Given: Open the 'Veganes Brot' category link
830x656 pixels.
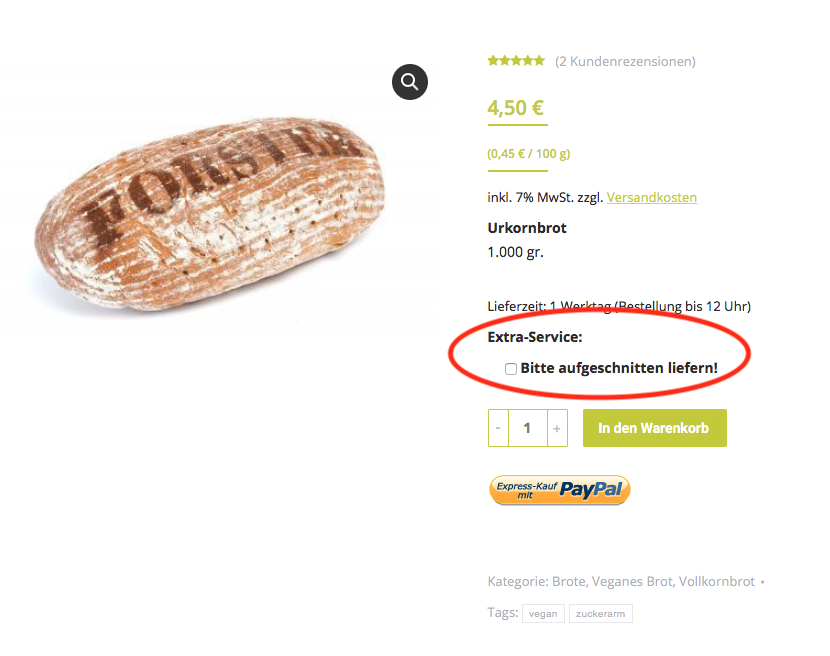Looking at the screenshot, I should coord(628,580).
